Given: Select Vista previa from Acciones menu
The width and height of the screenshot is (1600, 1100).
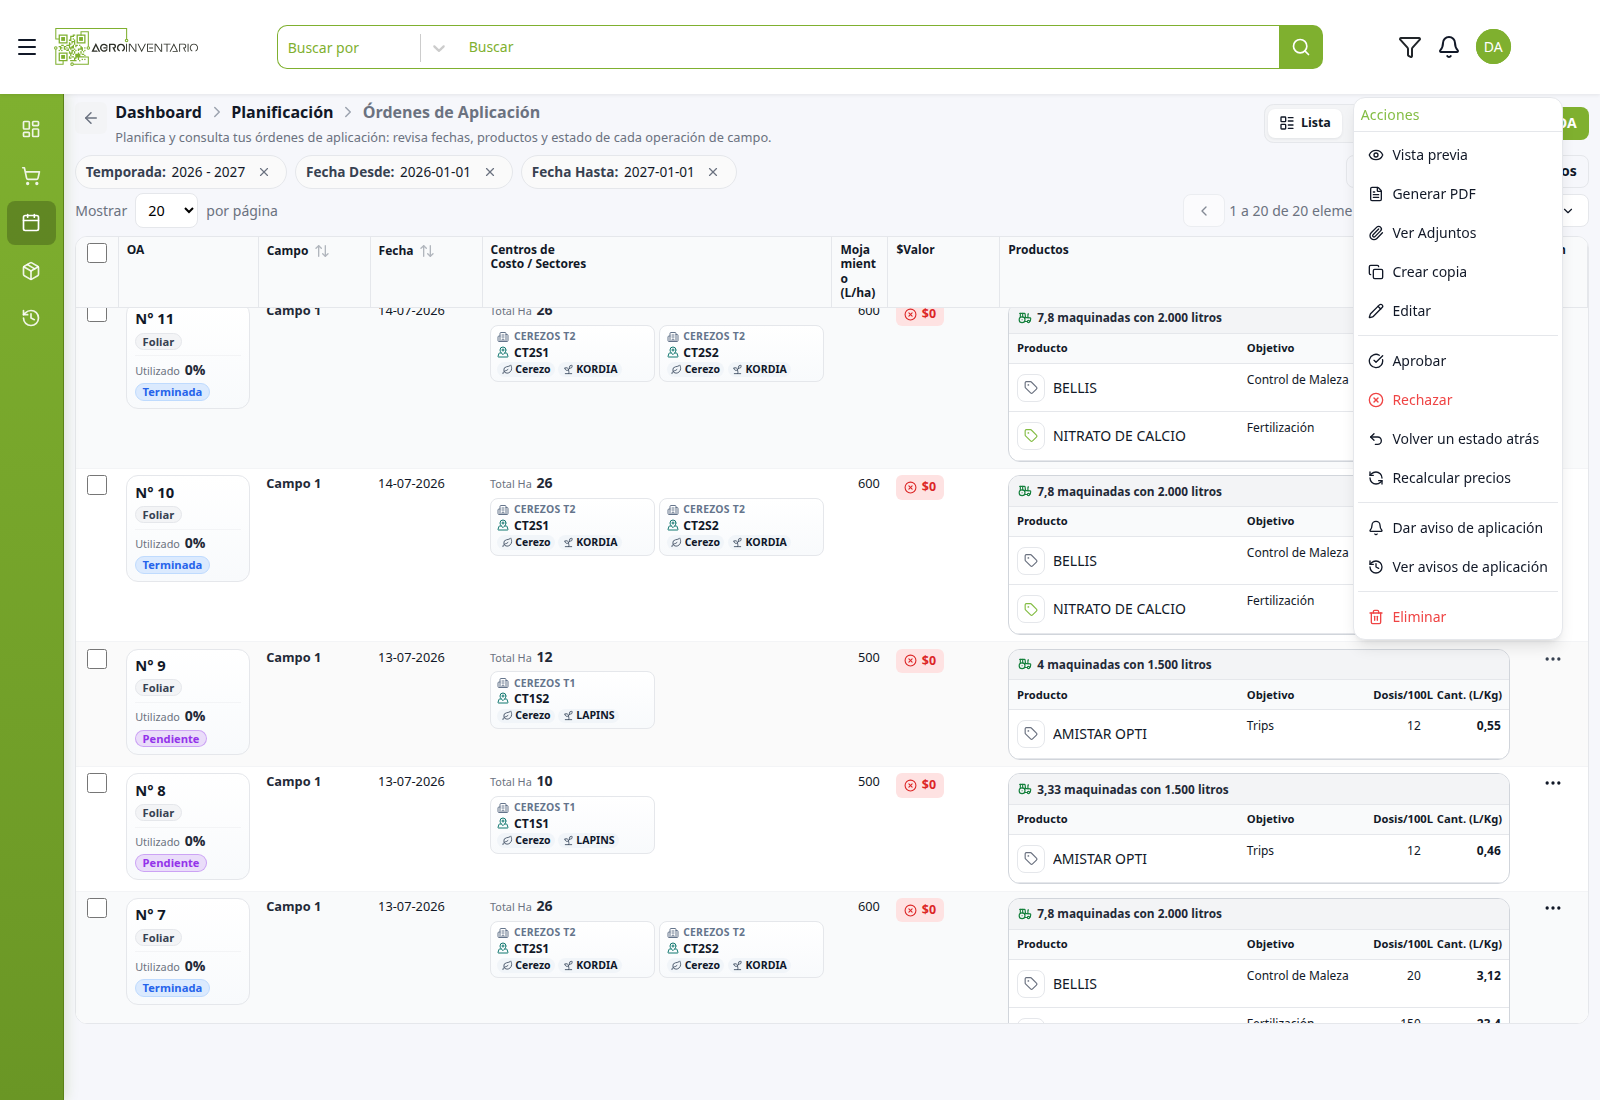Looking at the screenshot, I should point(1458,155).
